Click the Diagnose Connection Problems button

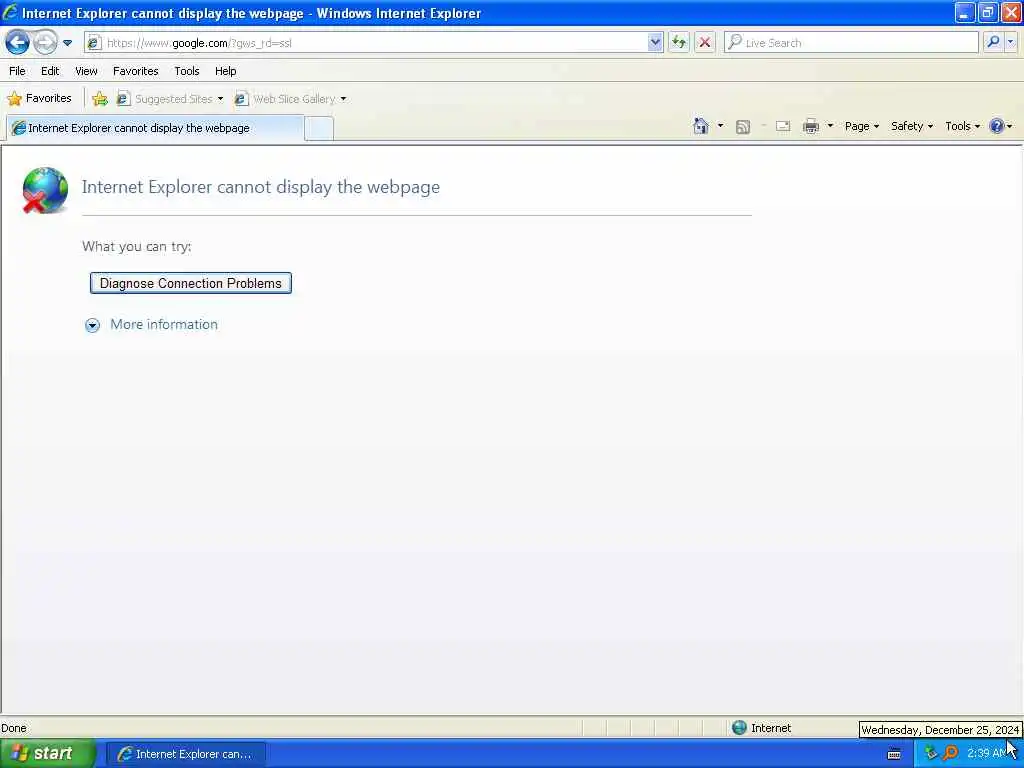point(191,283)
